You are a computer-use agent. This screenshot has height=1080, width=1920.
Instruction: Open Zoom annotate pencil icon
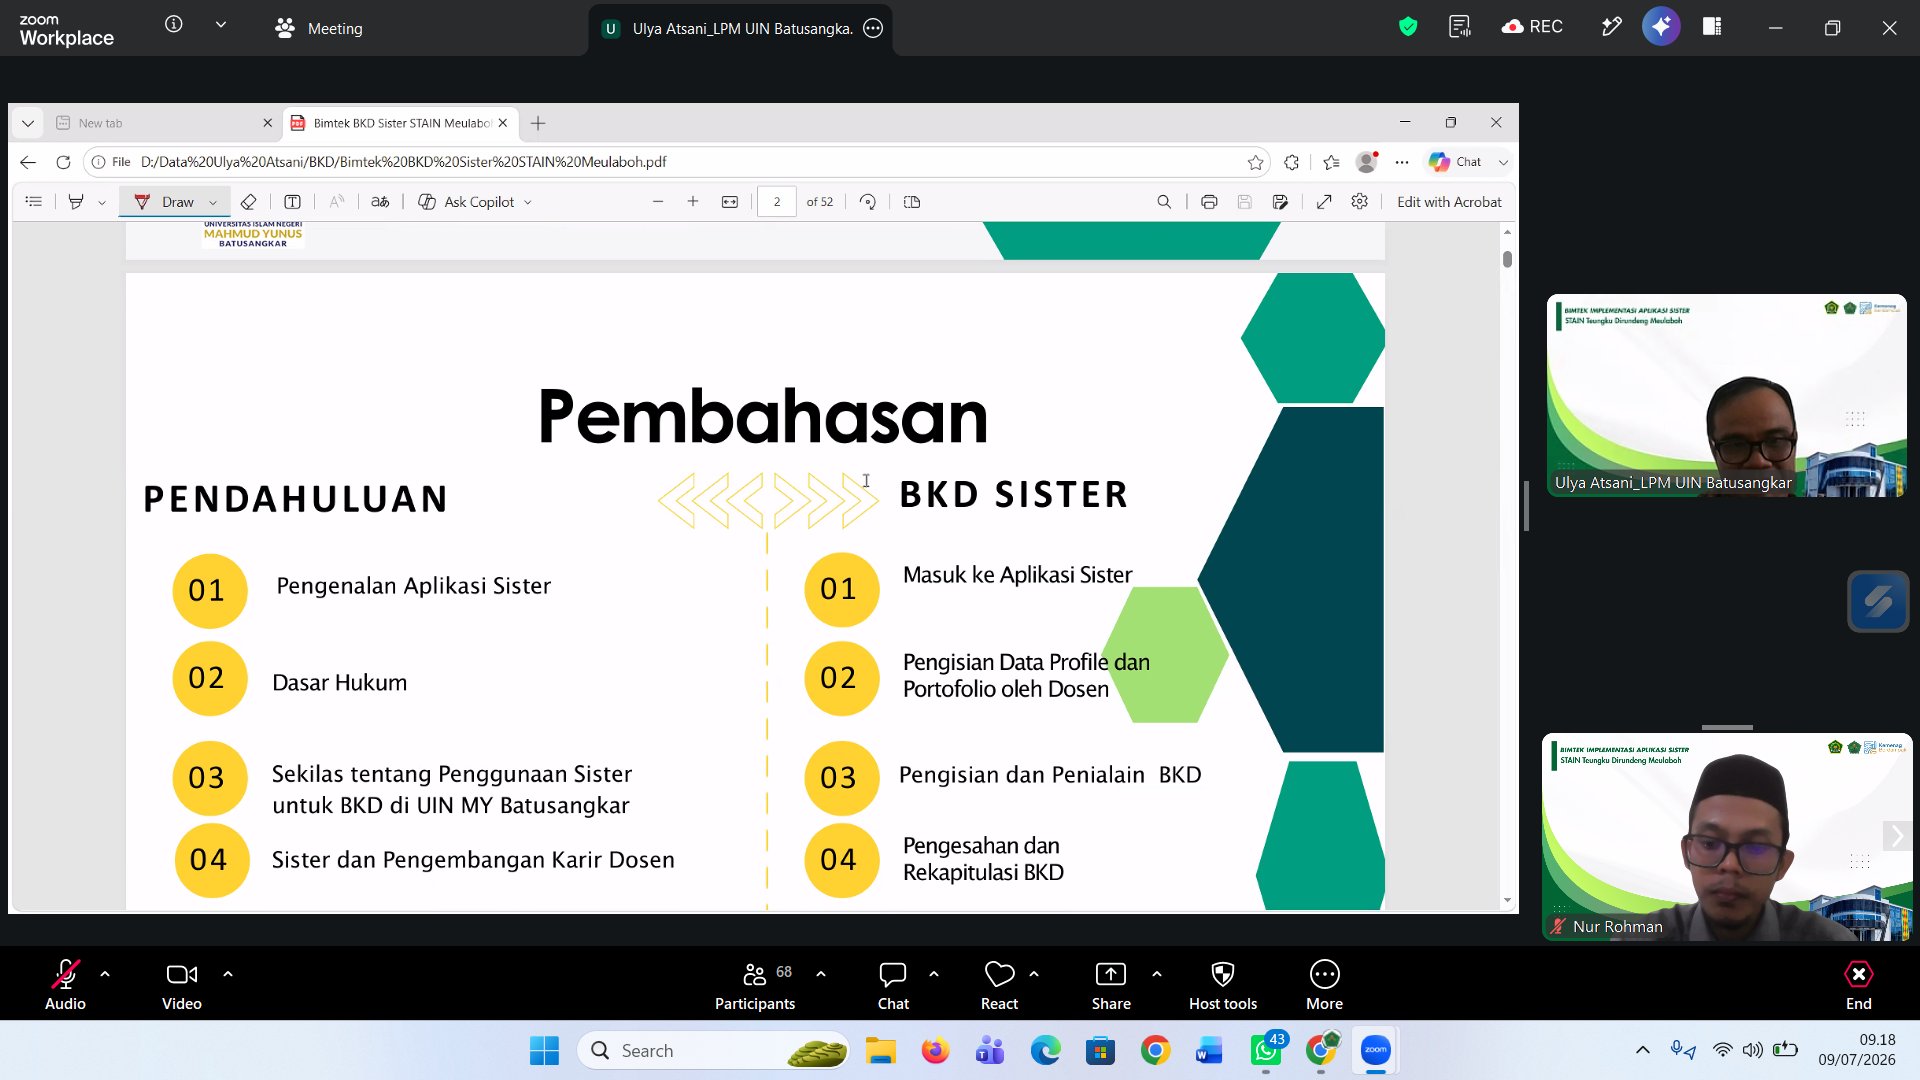(1611, 27)
